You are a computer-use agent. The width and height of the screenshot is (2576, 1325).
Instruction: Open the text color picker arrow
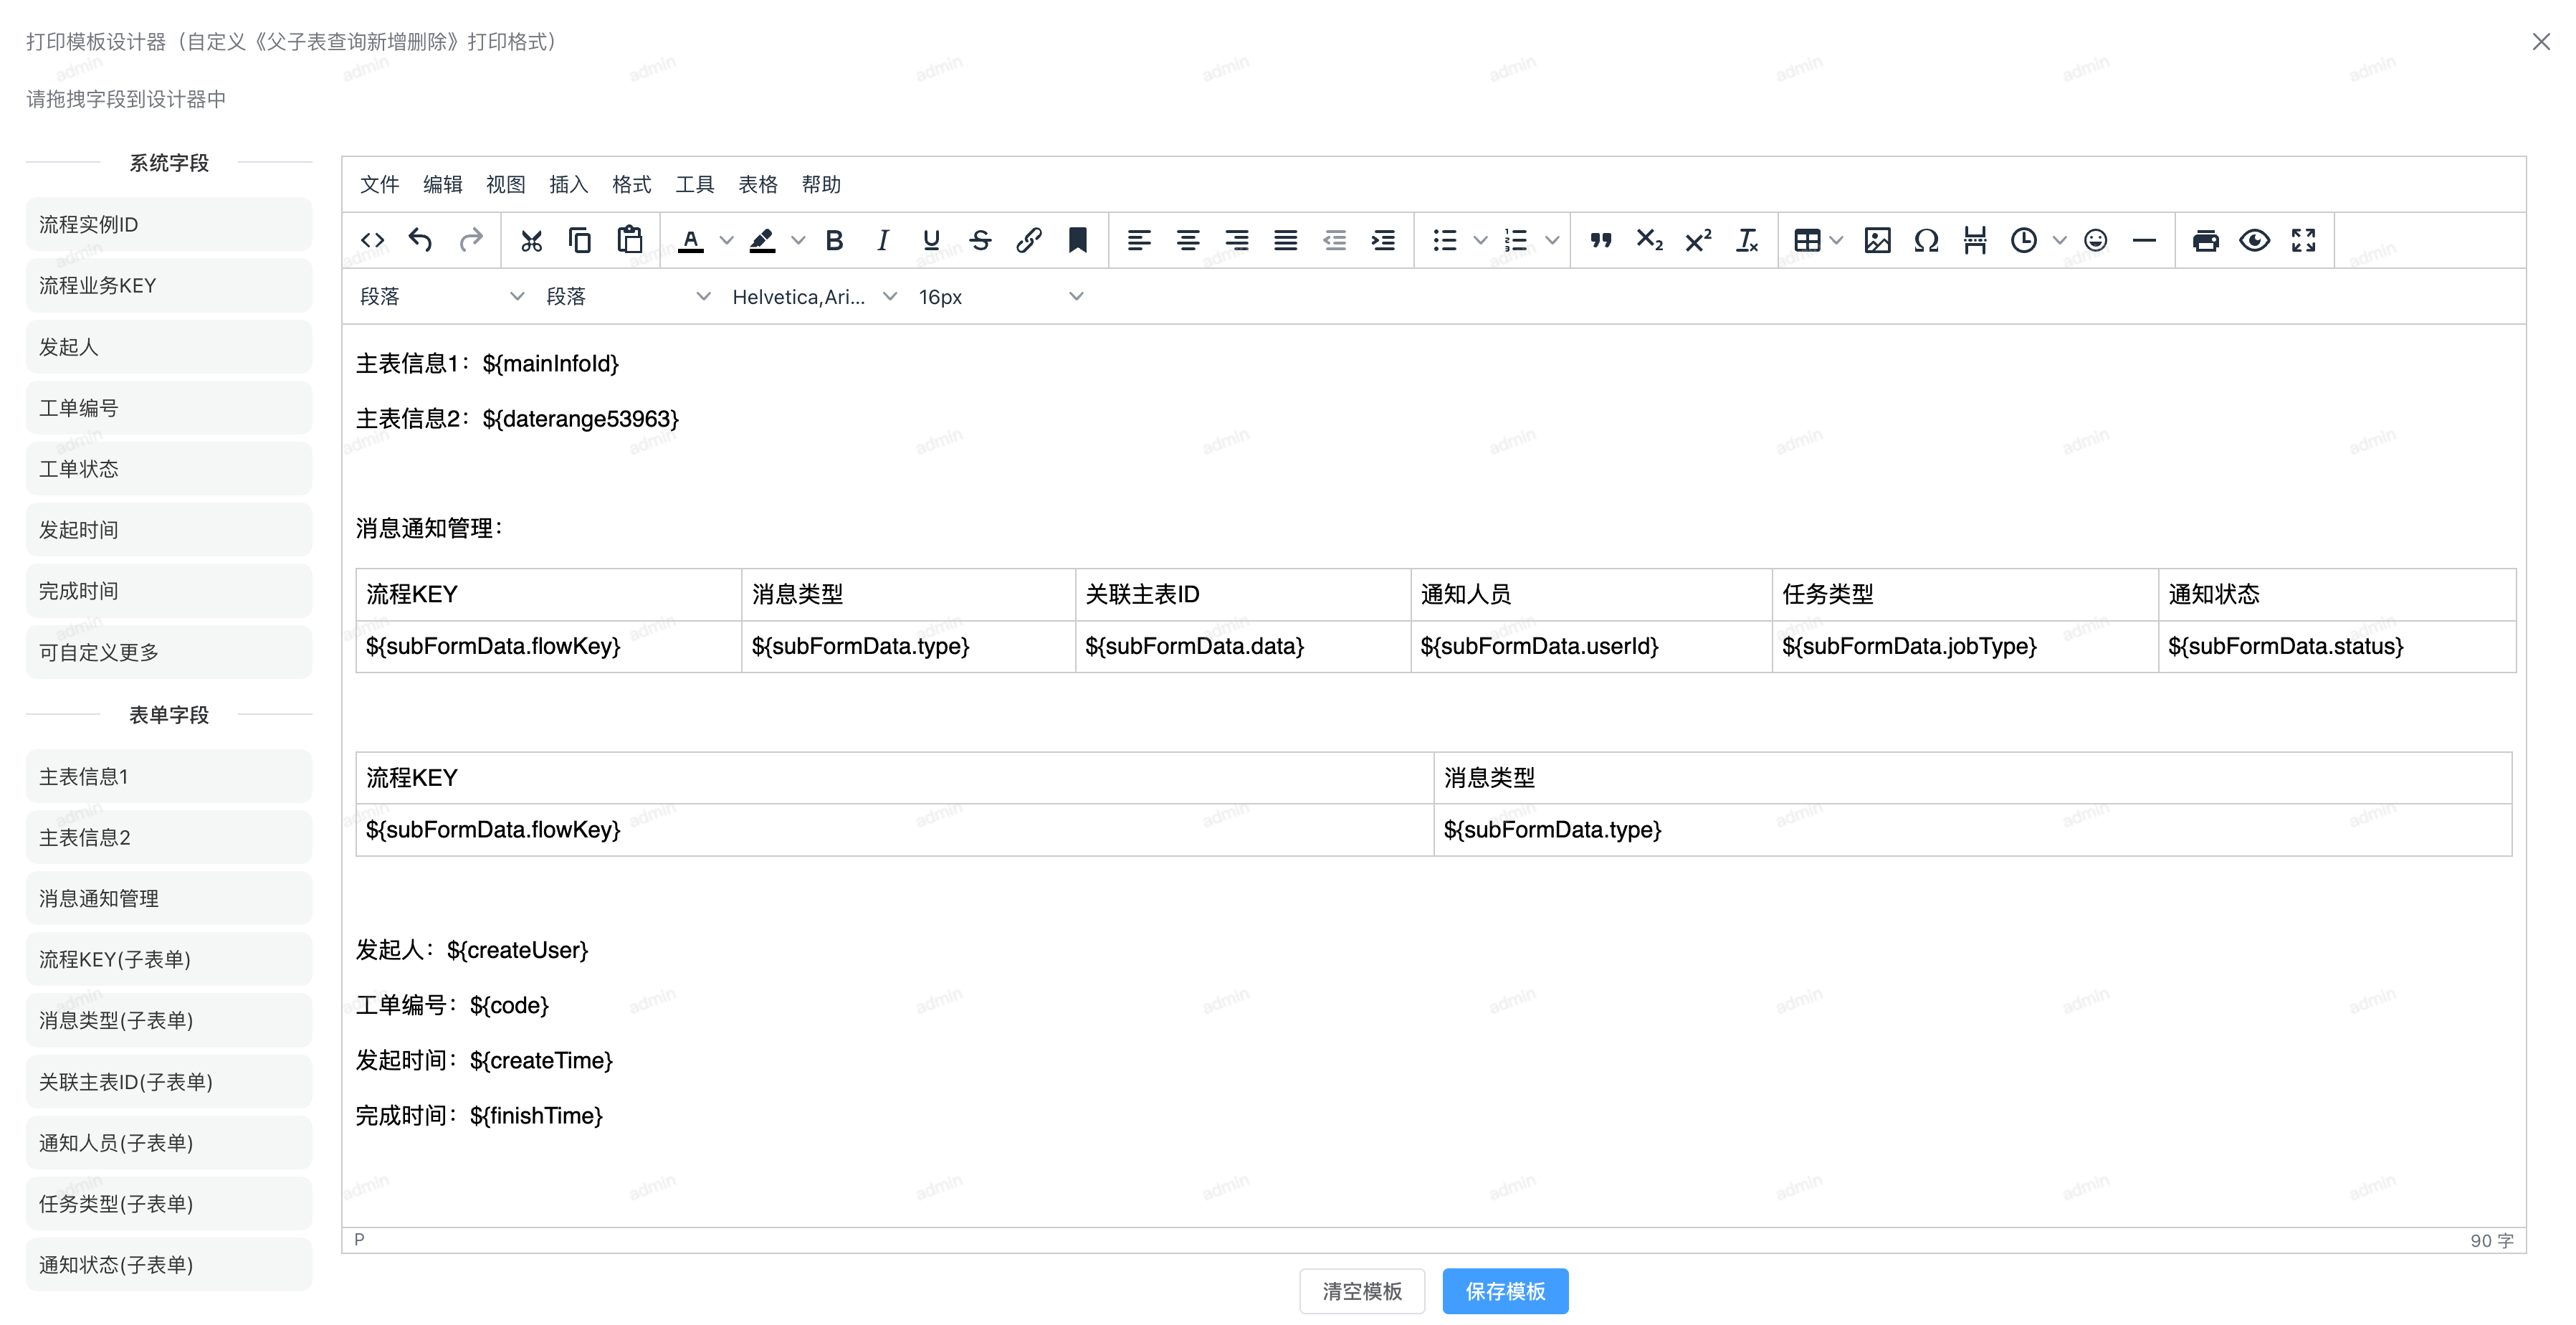pos(727,240)
